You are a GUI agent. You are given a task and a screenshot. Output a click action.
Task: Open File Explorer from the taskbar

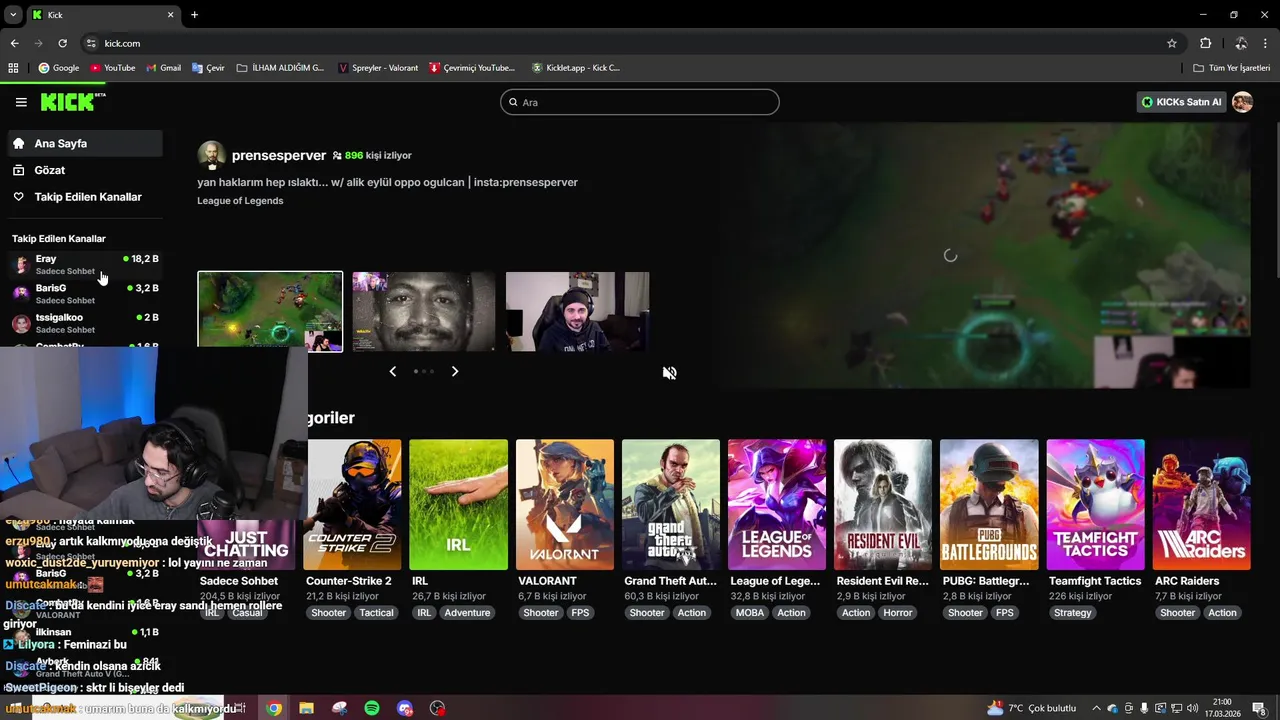pos(307,708)
